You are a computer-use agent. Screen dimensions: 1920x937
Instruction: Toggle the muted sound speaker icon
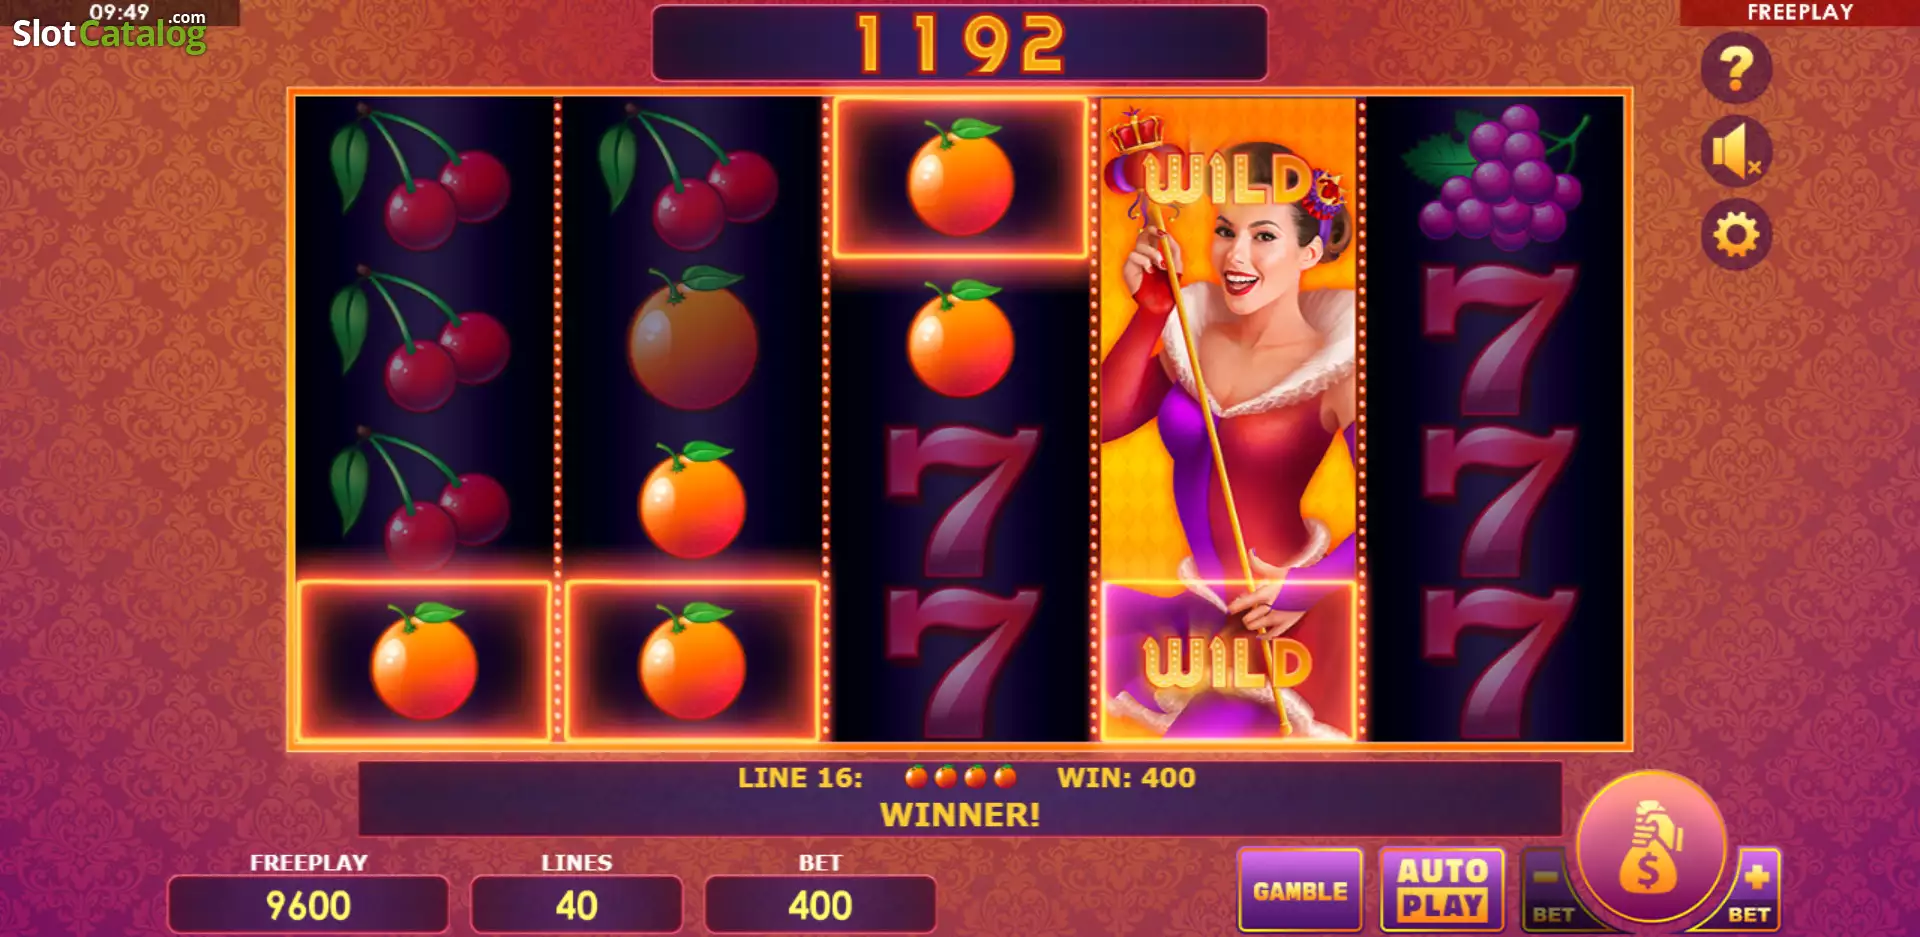pos(1736,152)
